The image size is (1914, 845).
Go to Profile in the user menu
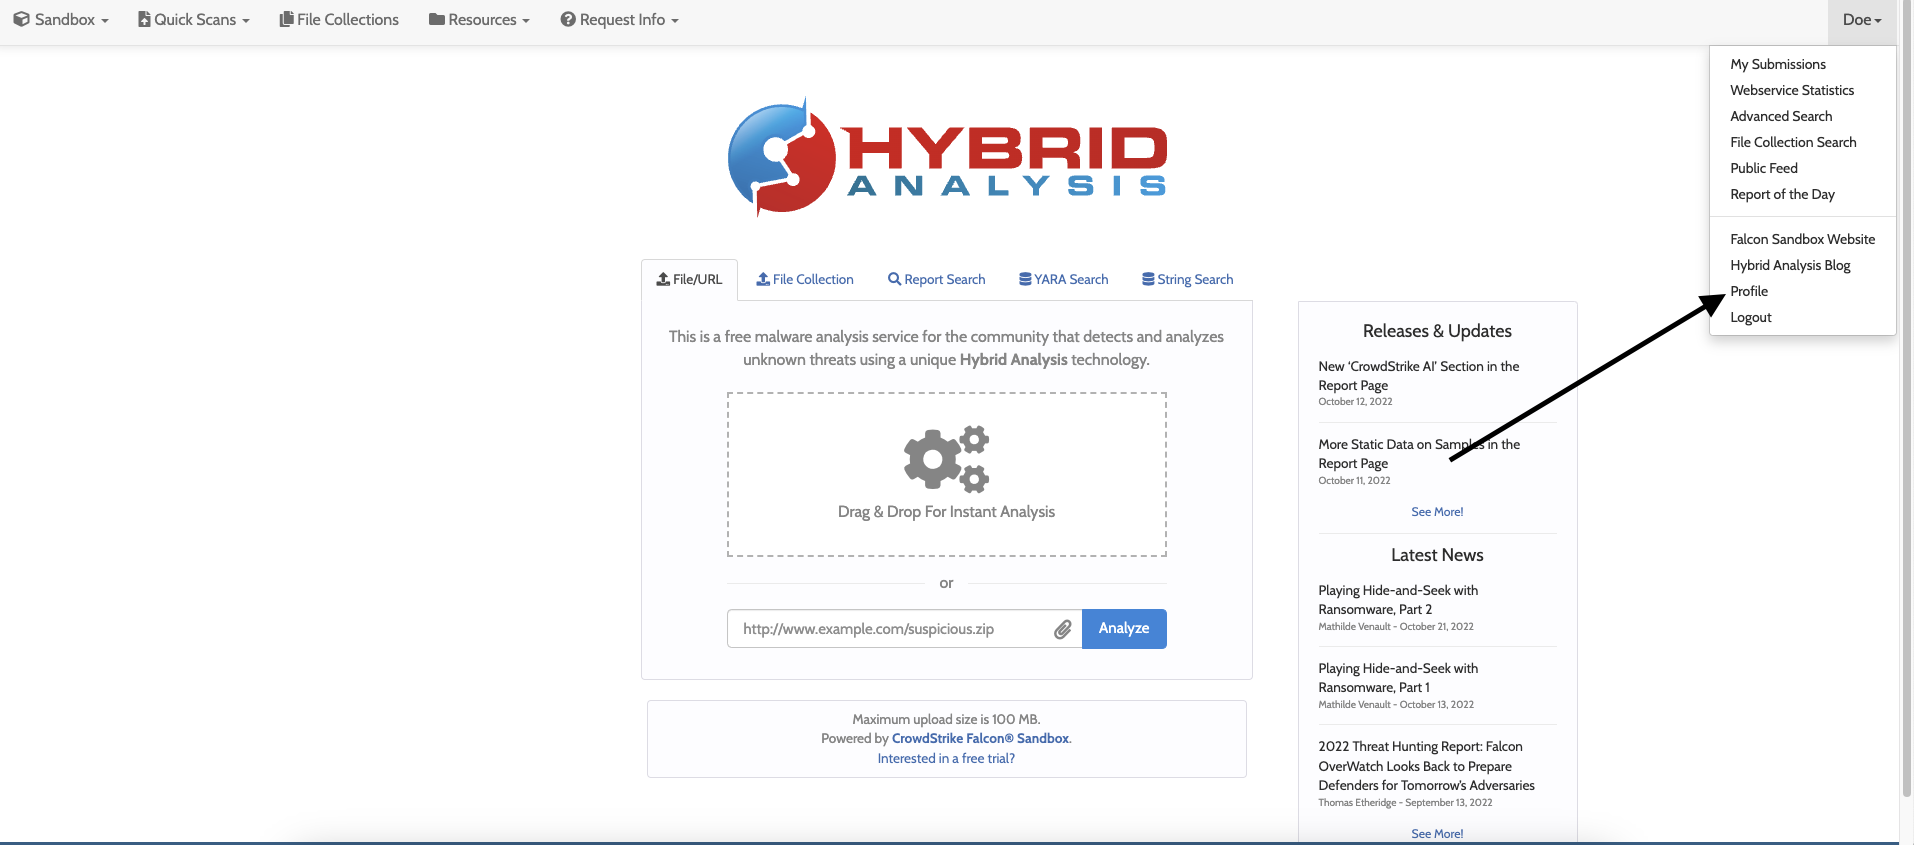point(1748,291)
